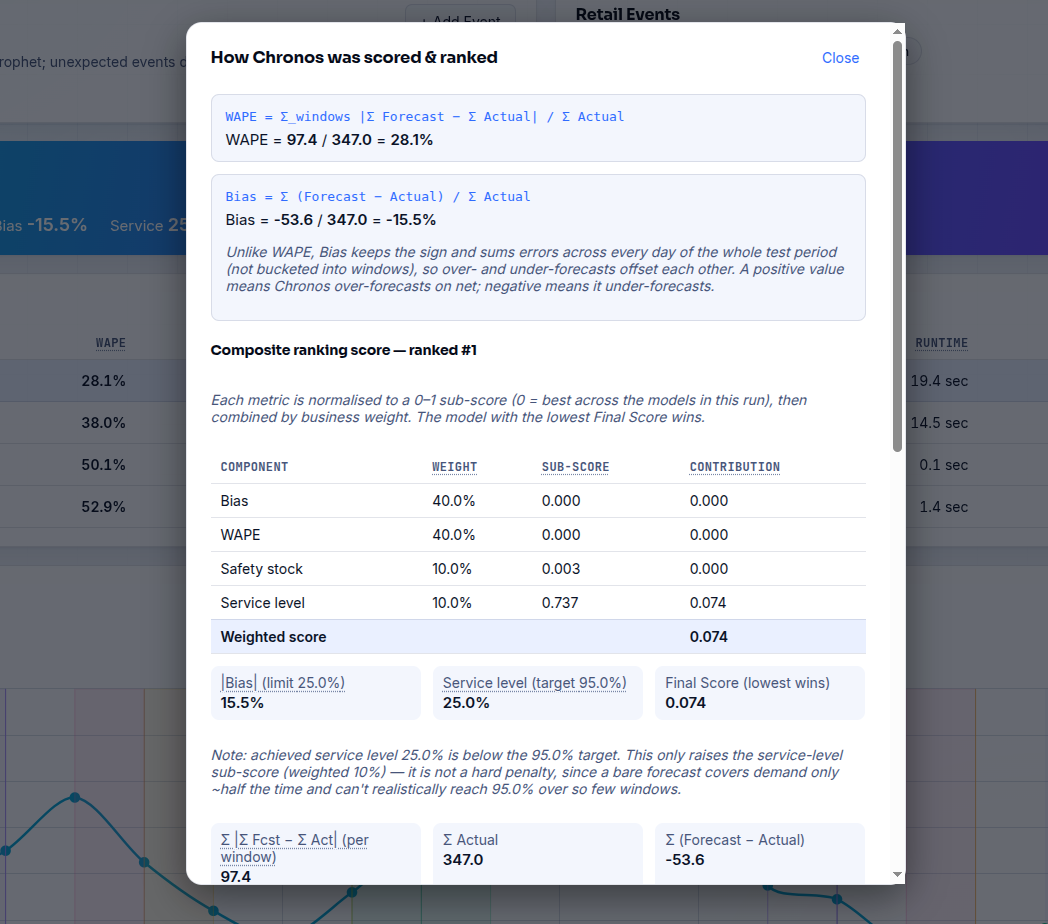Image resolution: width=1048 pixels, height=924 pixels.
Task: Click WAPE = 97.4 / 347.0 result
Action: point(329,140)
